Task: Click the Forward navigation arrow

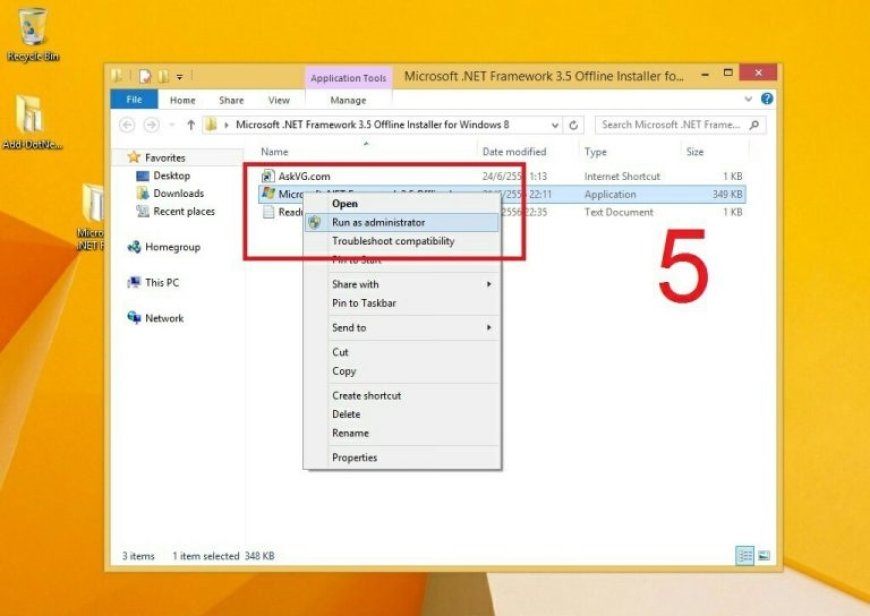Action: (x=151, y=125)
